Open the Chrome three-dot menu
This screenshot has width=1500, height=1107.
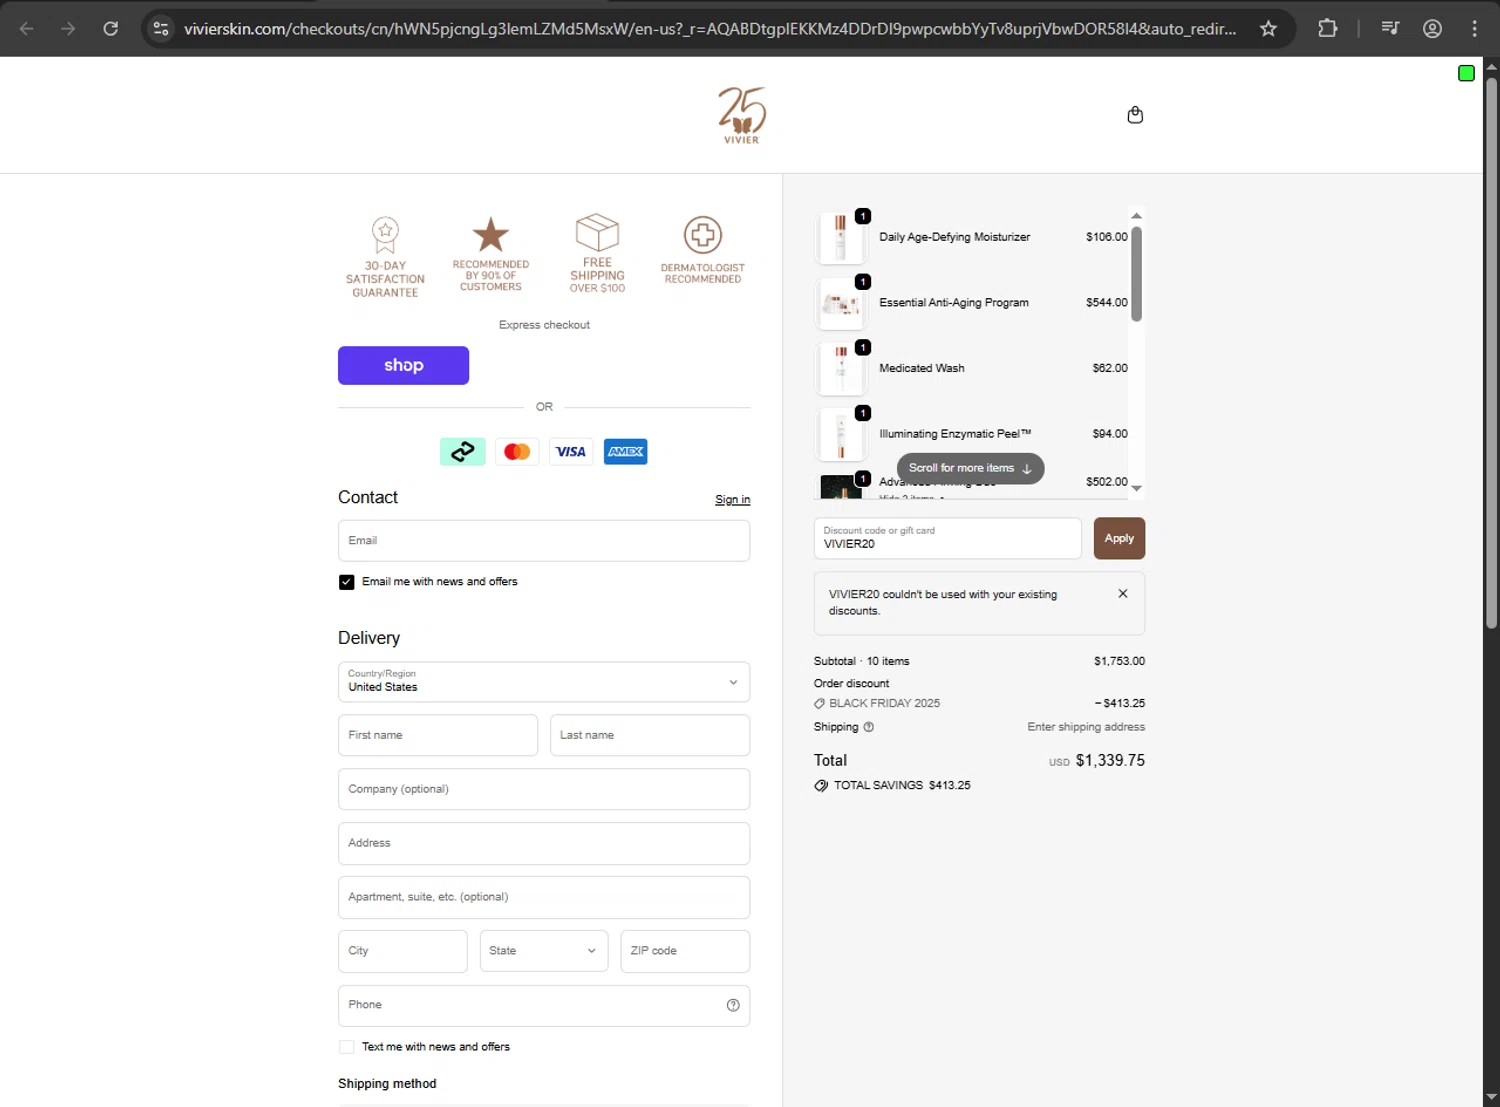tap(1474, 28)
